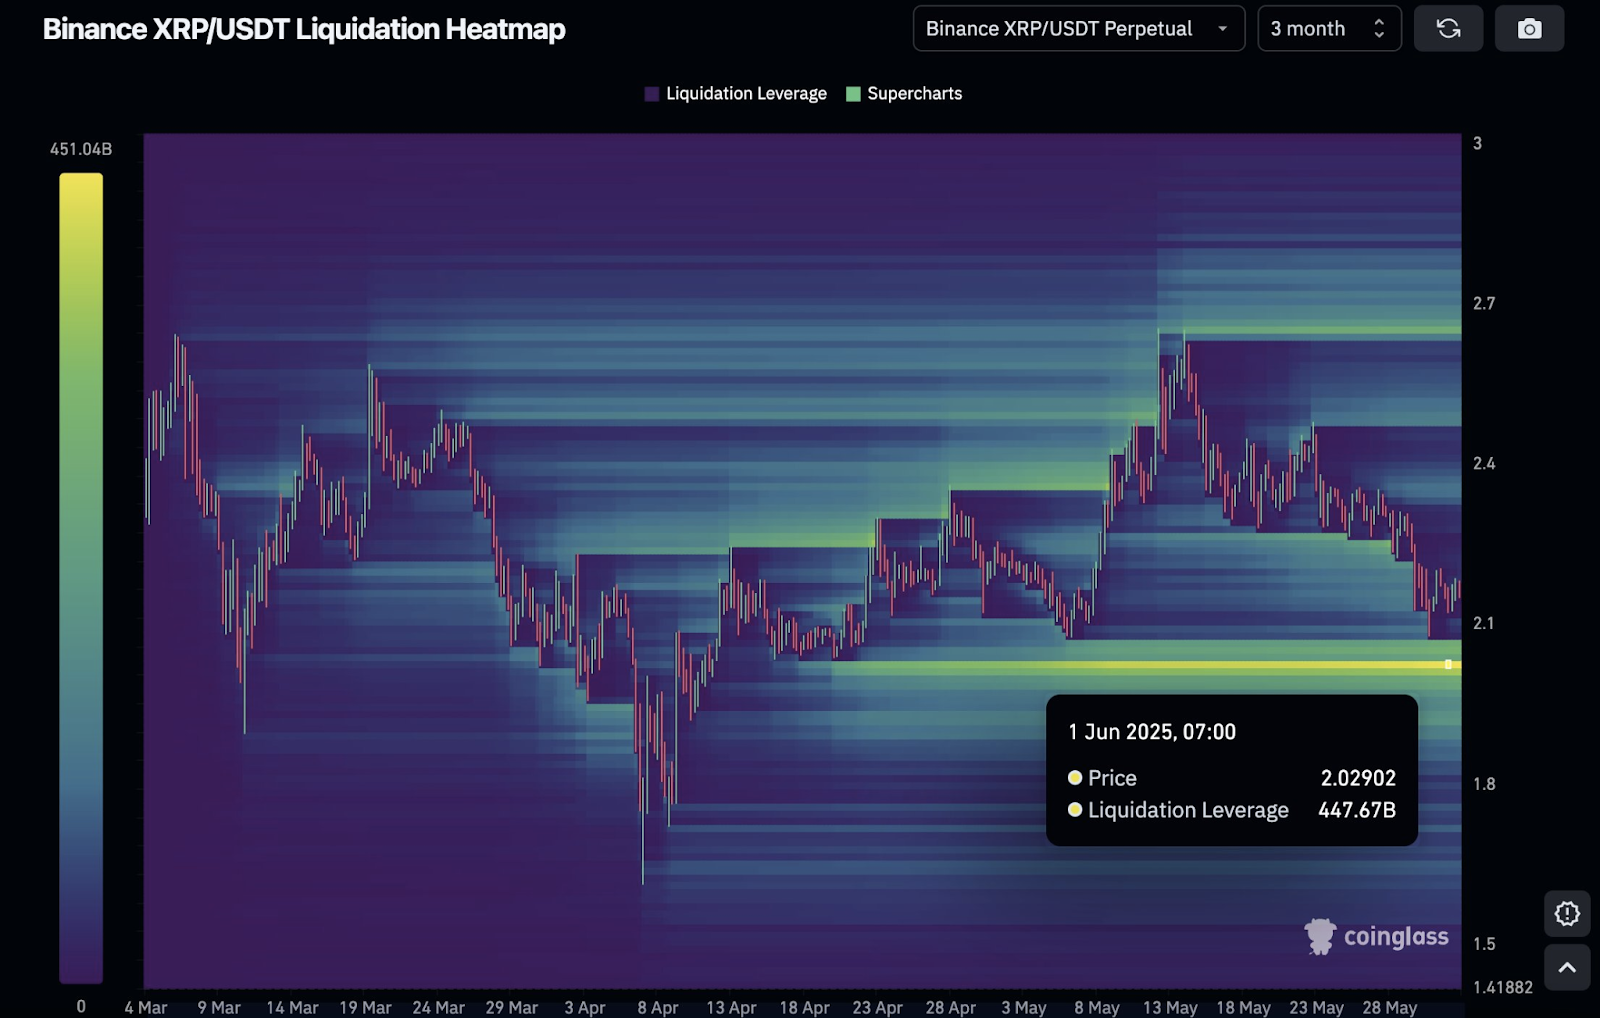Click the 18 May date axis label
This screenshot has width=1600, height=1018.
[1243, 1007]
